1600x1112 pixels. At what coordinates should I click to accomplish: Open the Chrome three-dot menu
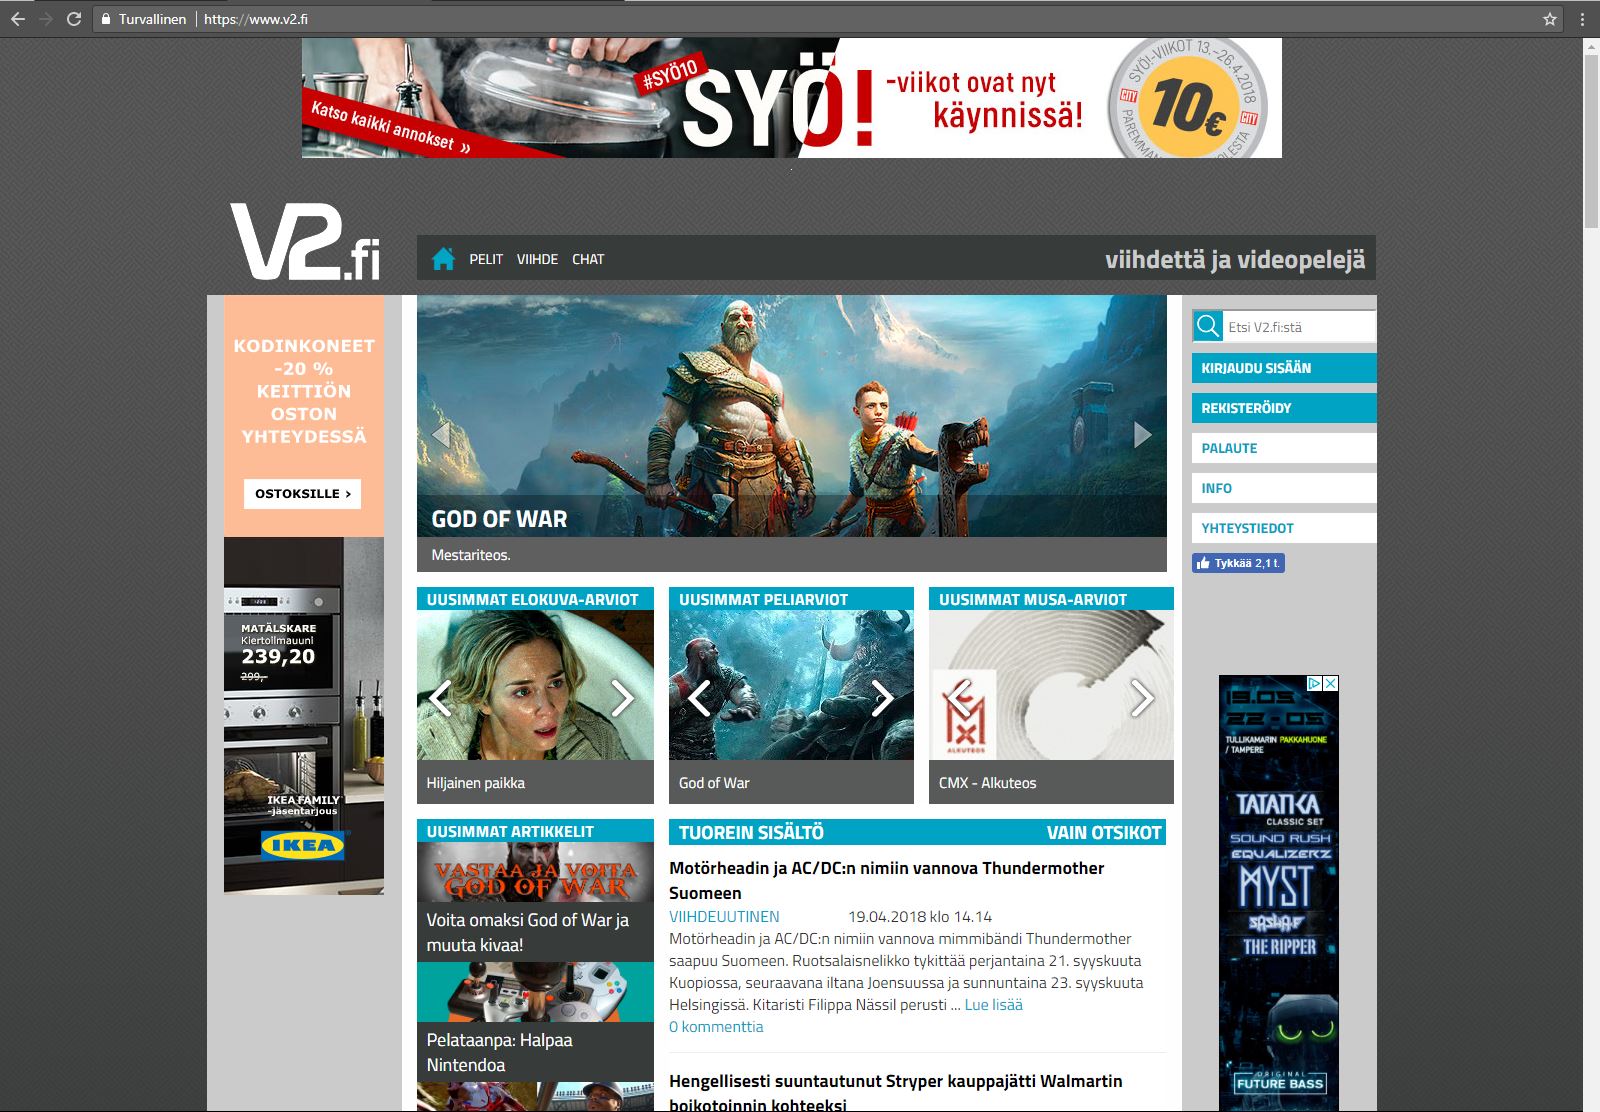pyautogui.click(x=1582, y=19)
